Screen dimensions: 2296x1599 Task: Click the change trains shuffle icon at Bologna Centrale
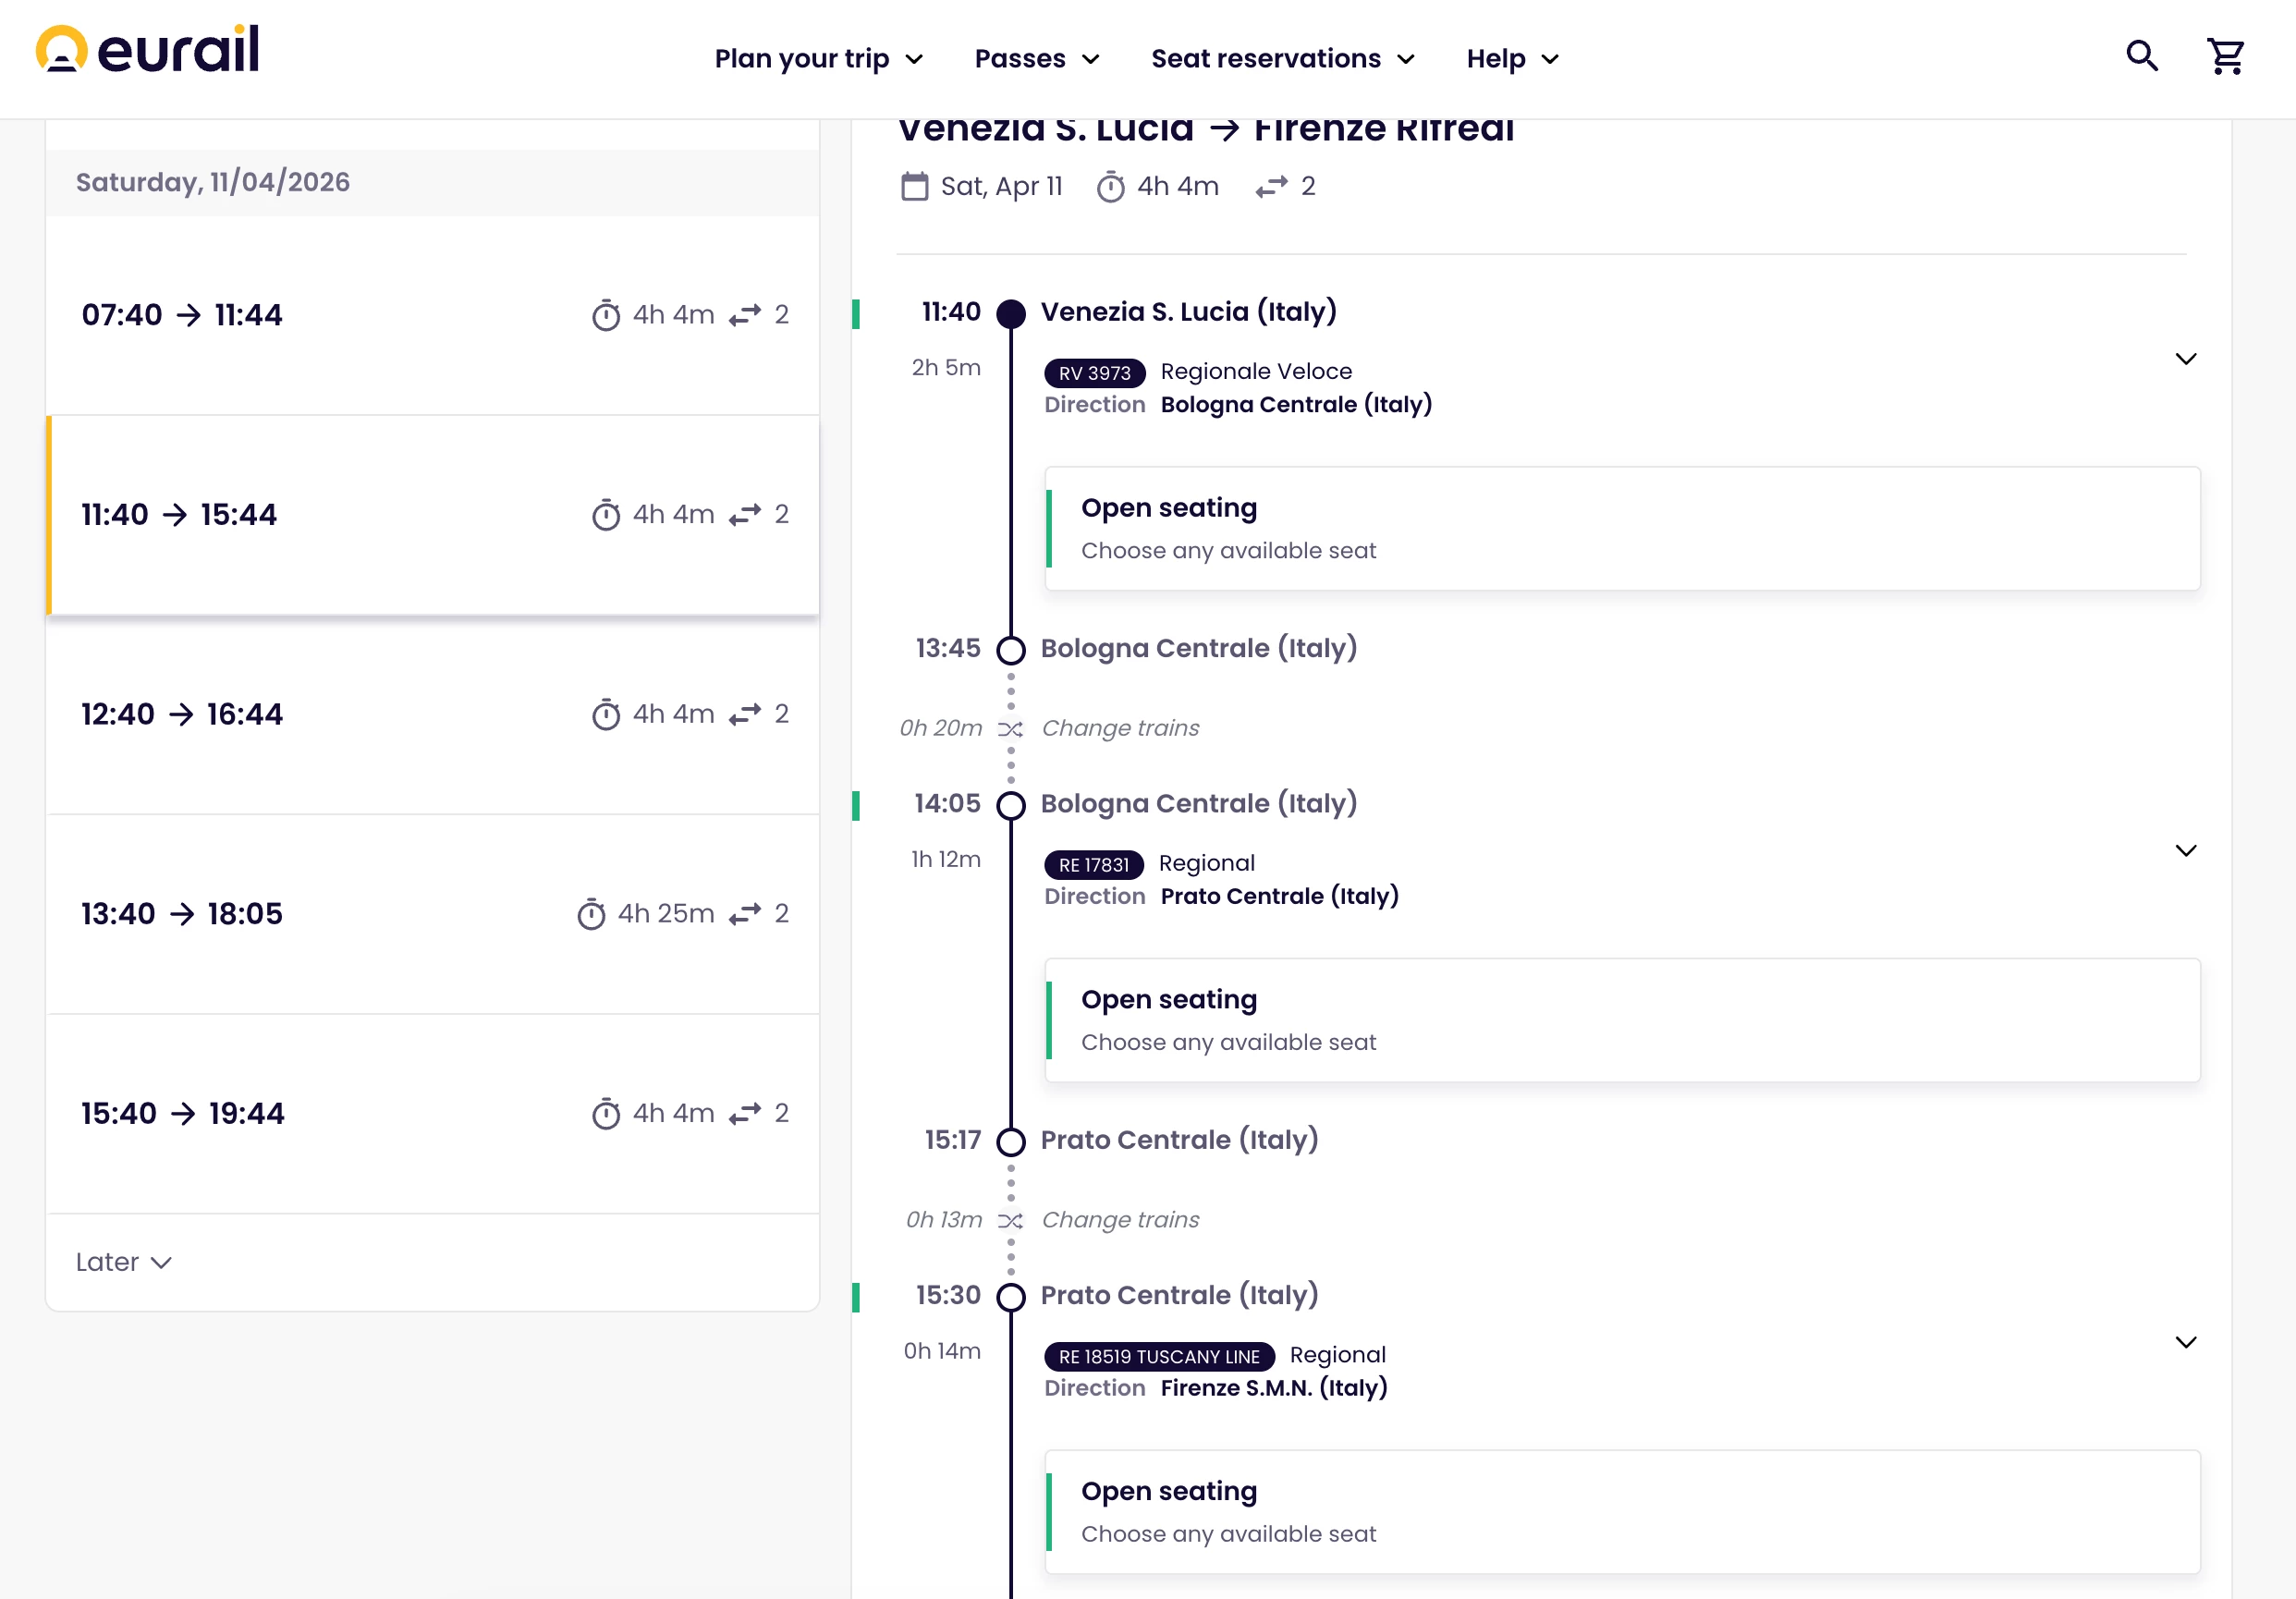tap(1011, 729)
